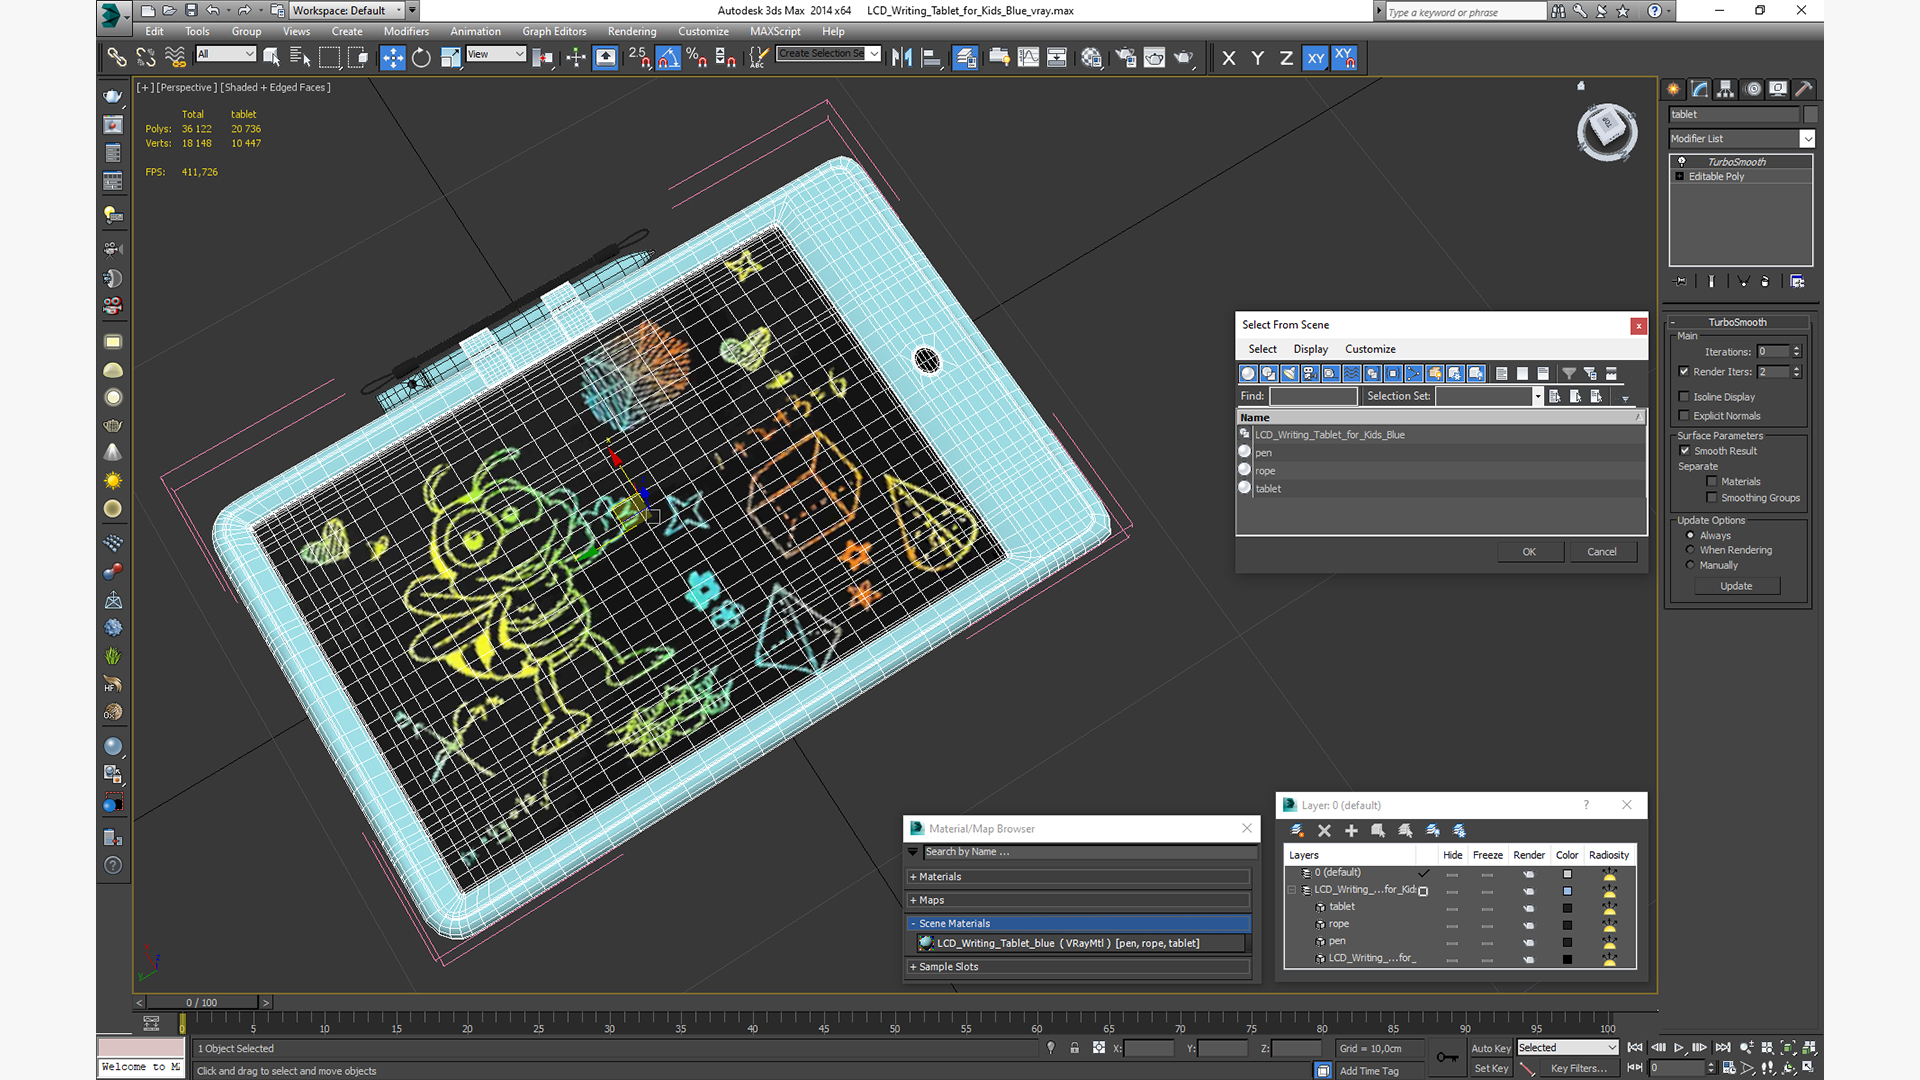Open the Modifier List dropdown

coord(1741,139)
